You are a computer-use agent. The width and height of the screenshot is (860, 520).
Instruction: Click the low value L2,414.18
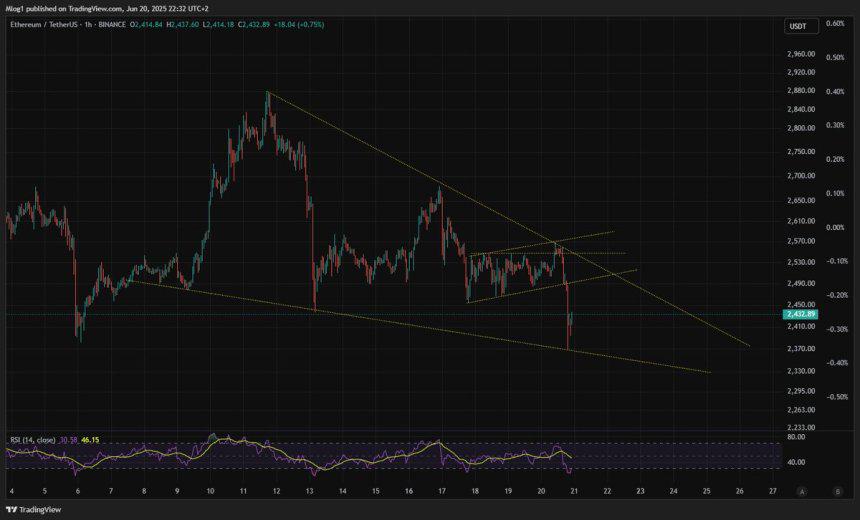click(x=218, y=25)
